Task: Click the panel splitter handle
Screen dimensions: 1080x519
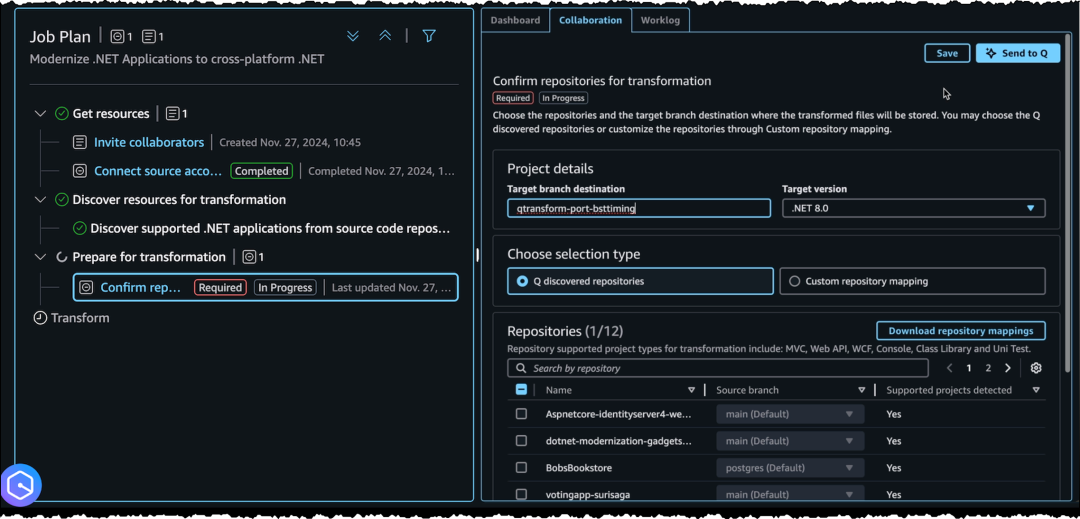Action: pos(477,255)
